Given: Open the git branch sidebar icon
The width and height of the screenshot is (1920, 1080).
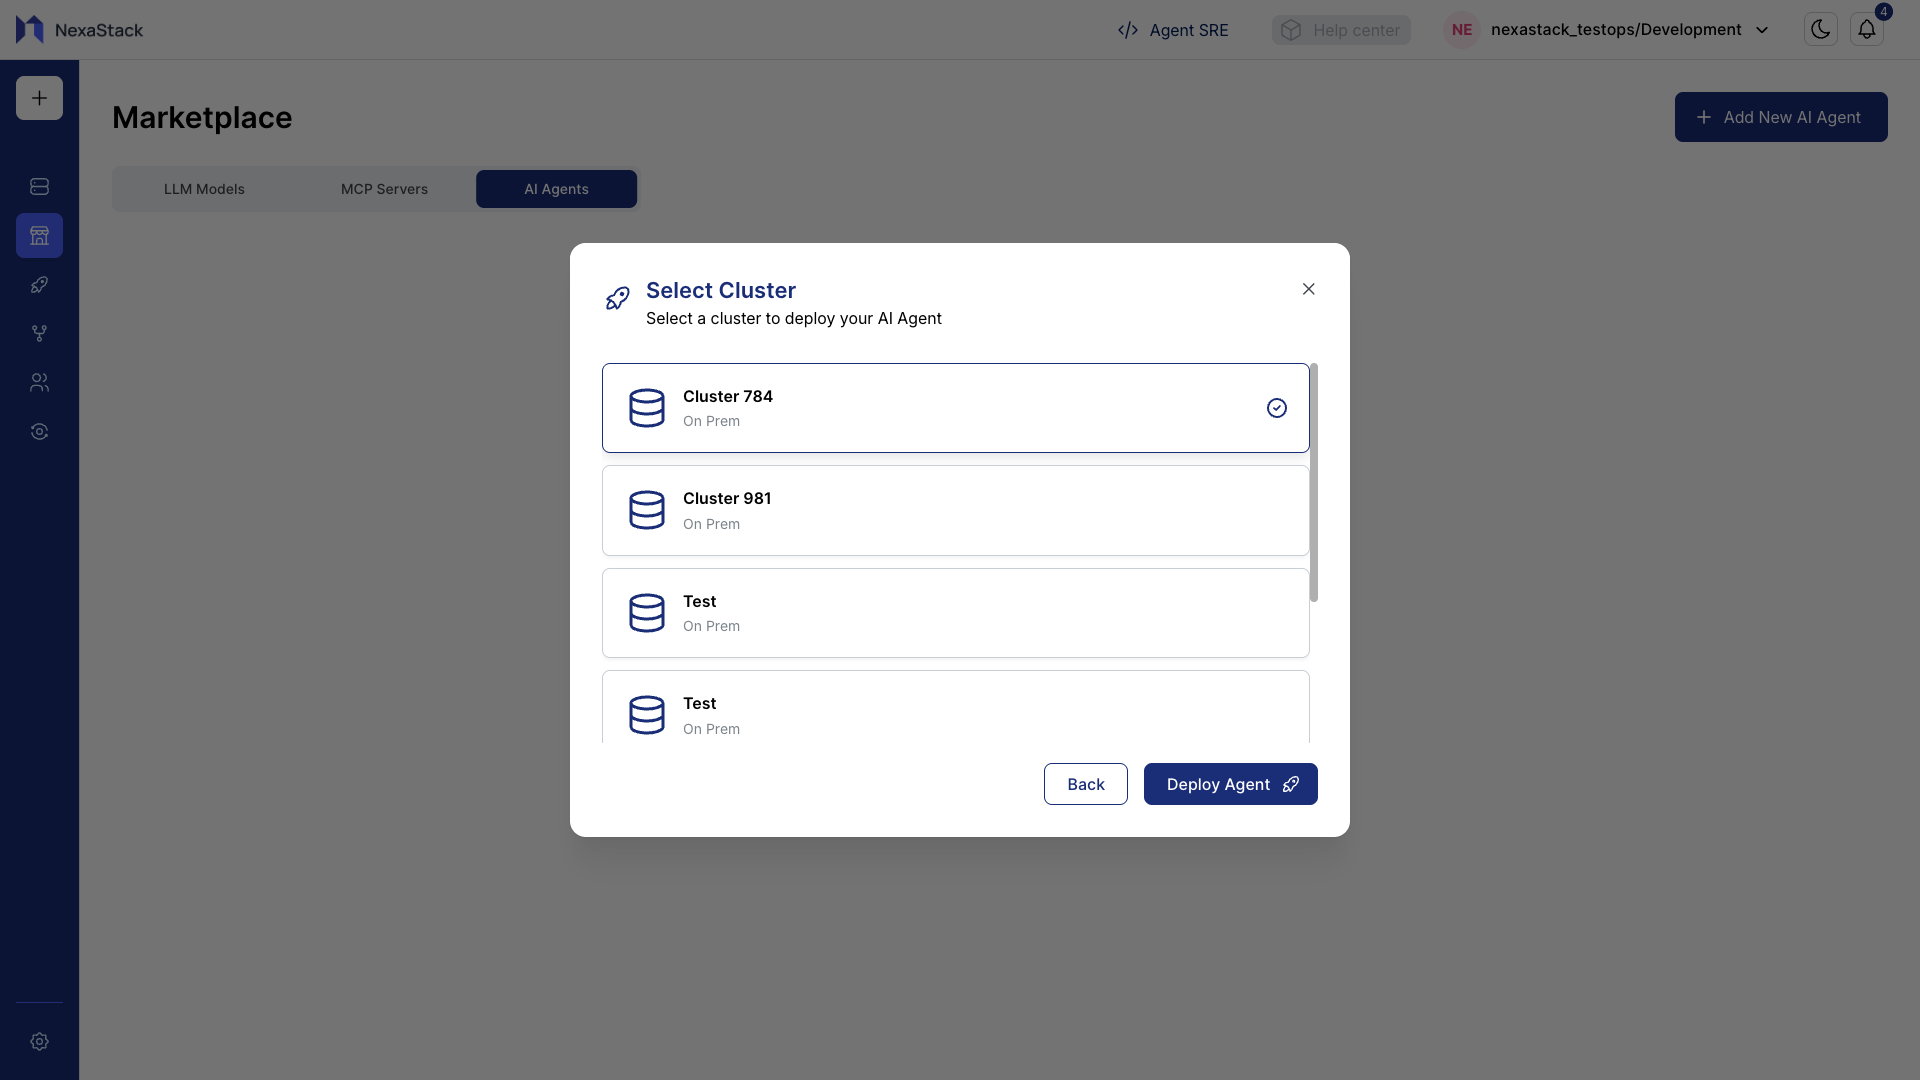Looking at the screenshot, I should (39, 334).
